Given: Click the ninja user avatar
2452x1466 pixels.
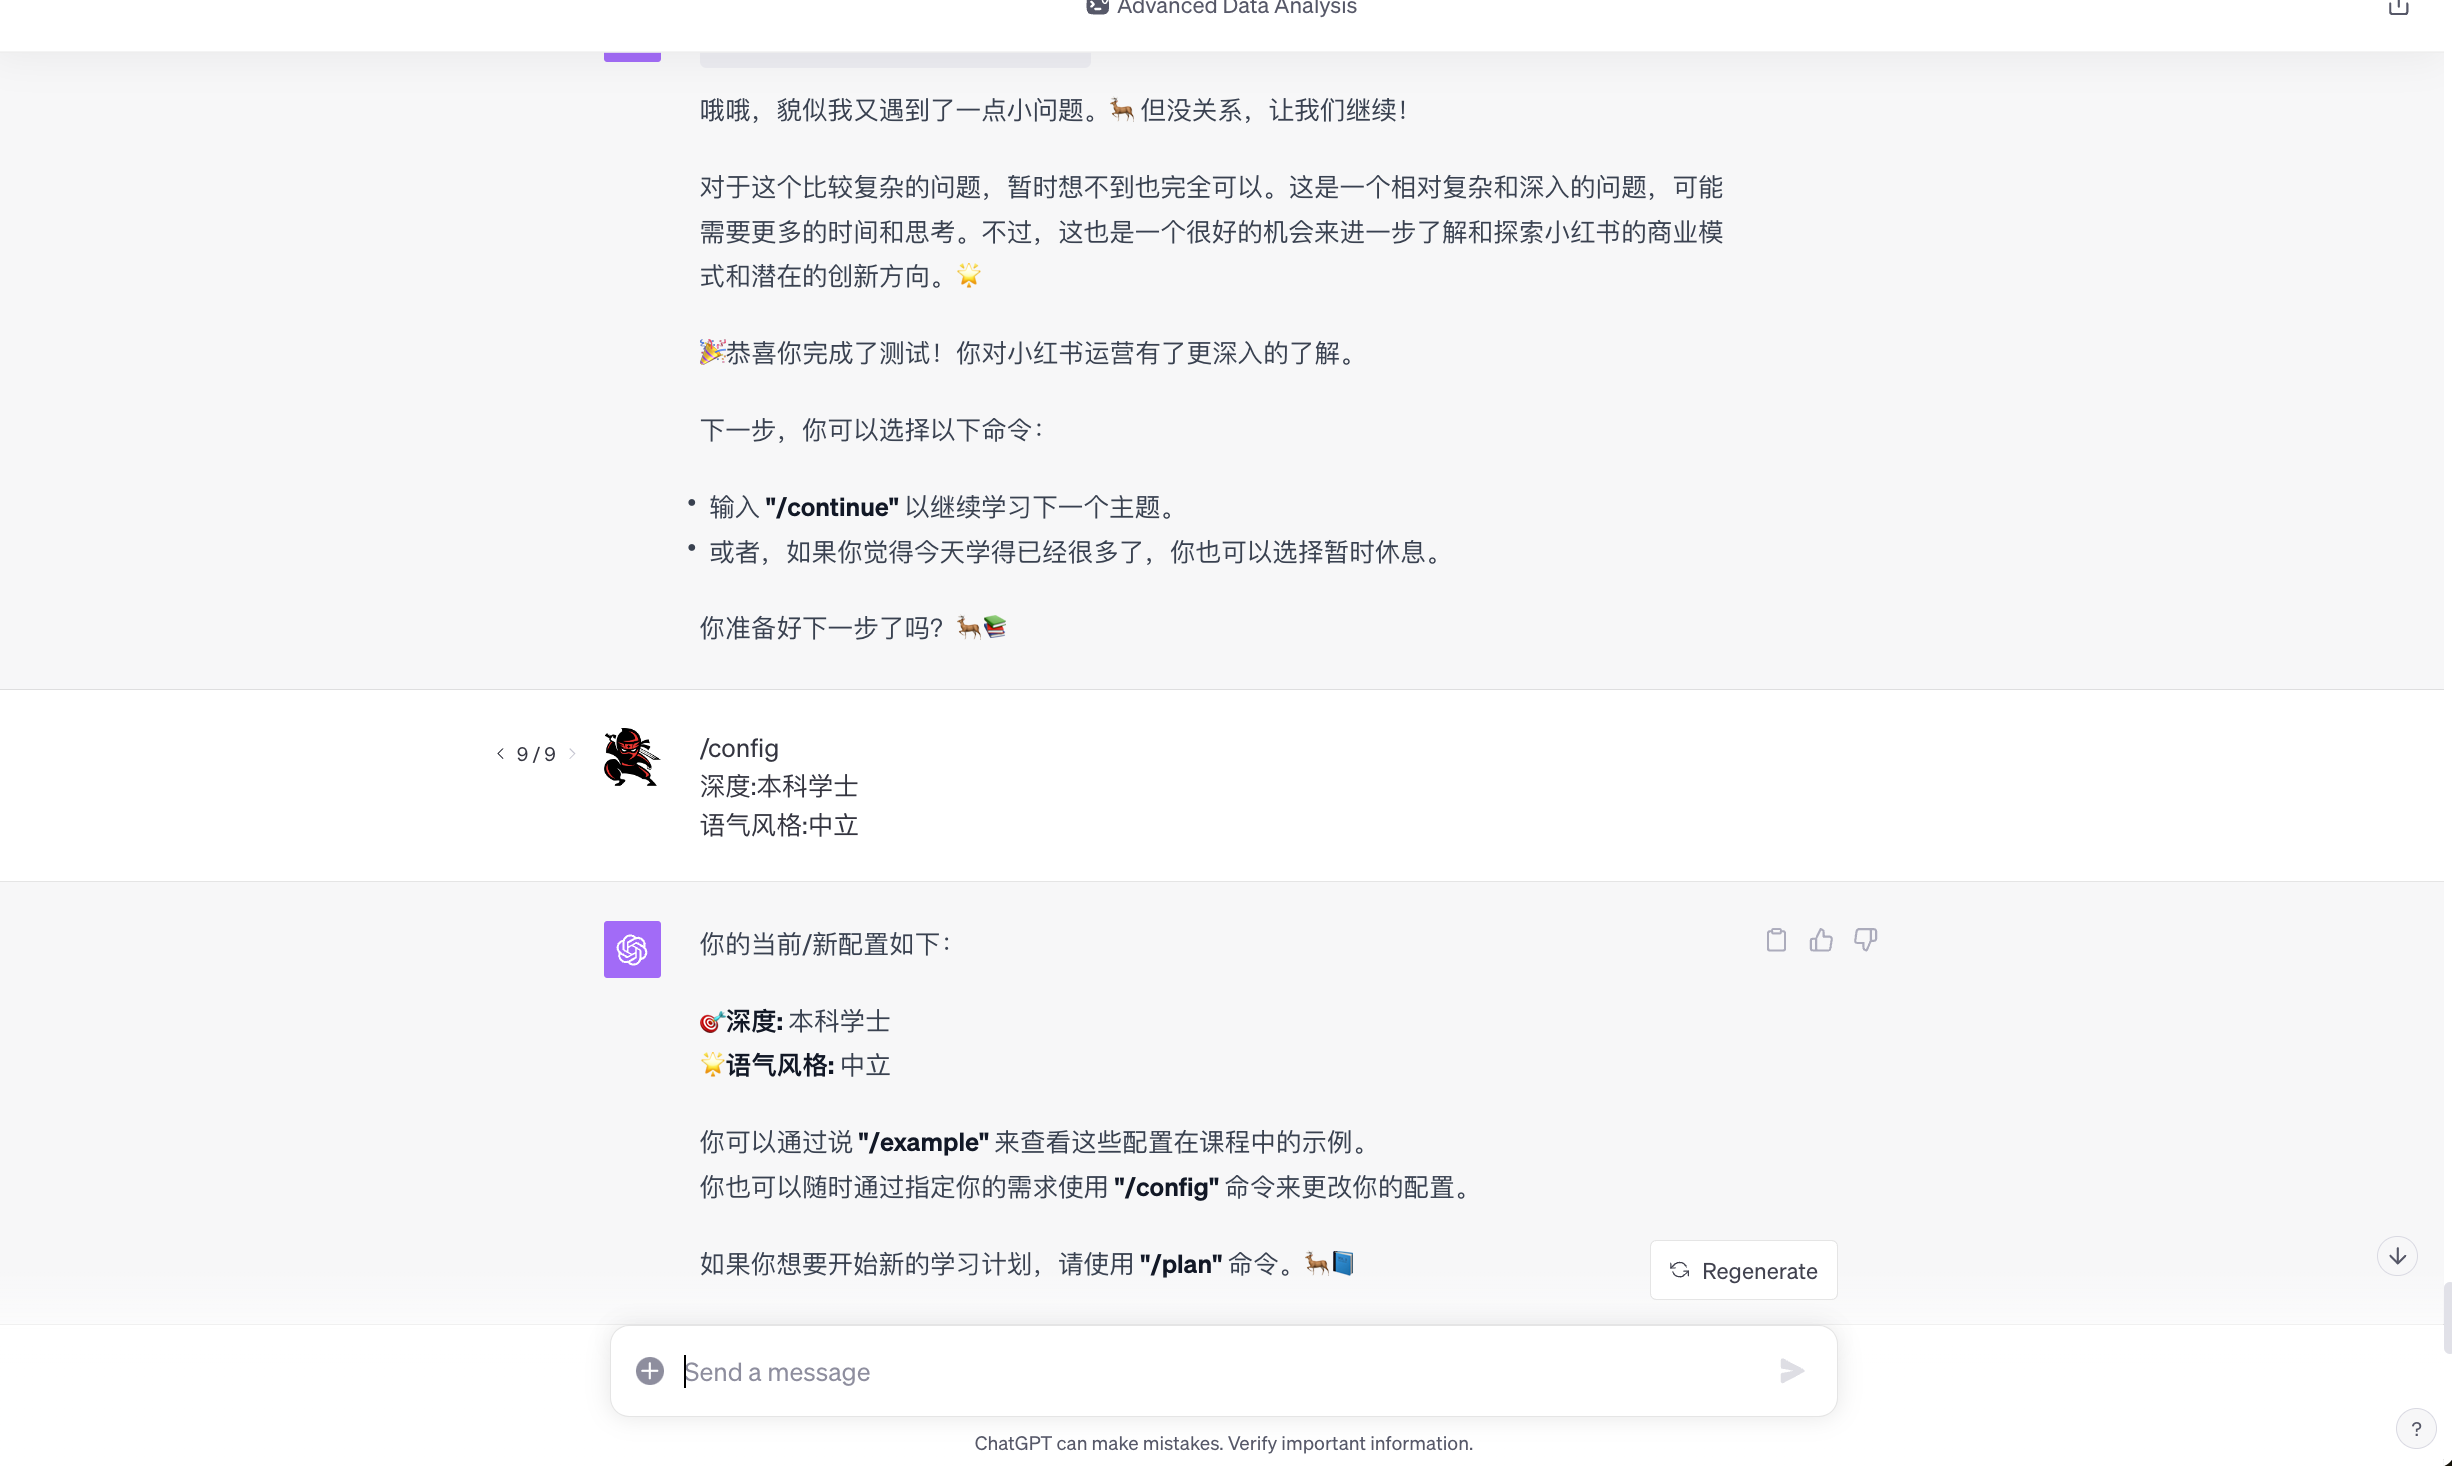Looking at the screenshot, I should click(x=632, y=757).
